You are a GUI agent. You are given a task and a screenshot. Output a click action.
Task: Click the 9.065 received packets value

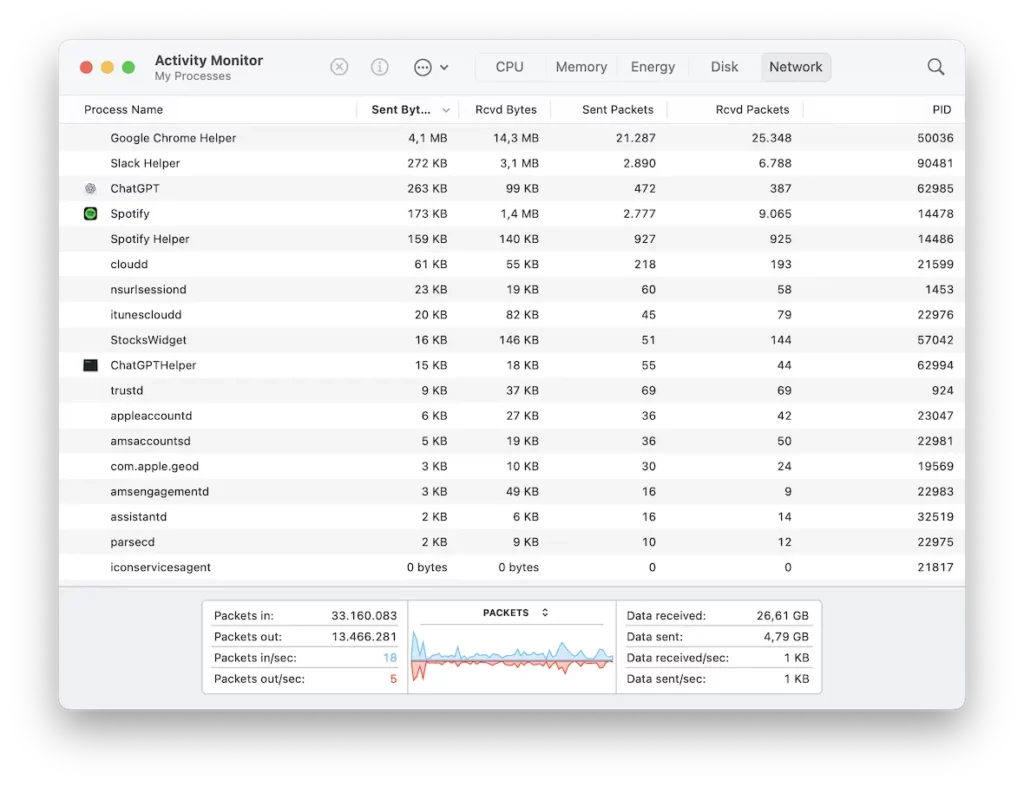775,214
